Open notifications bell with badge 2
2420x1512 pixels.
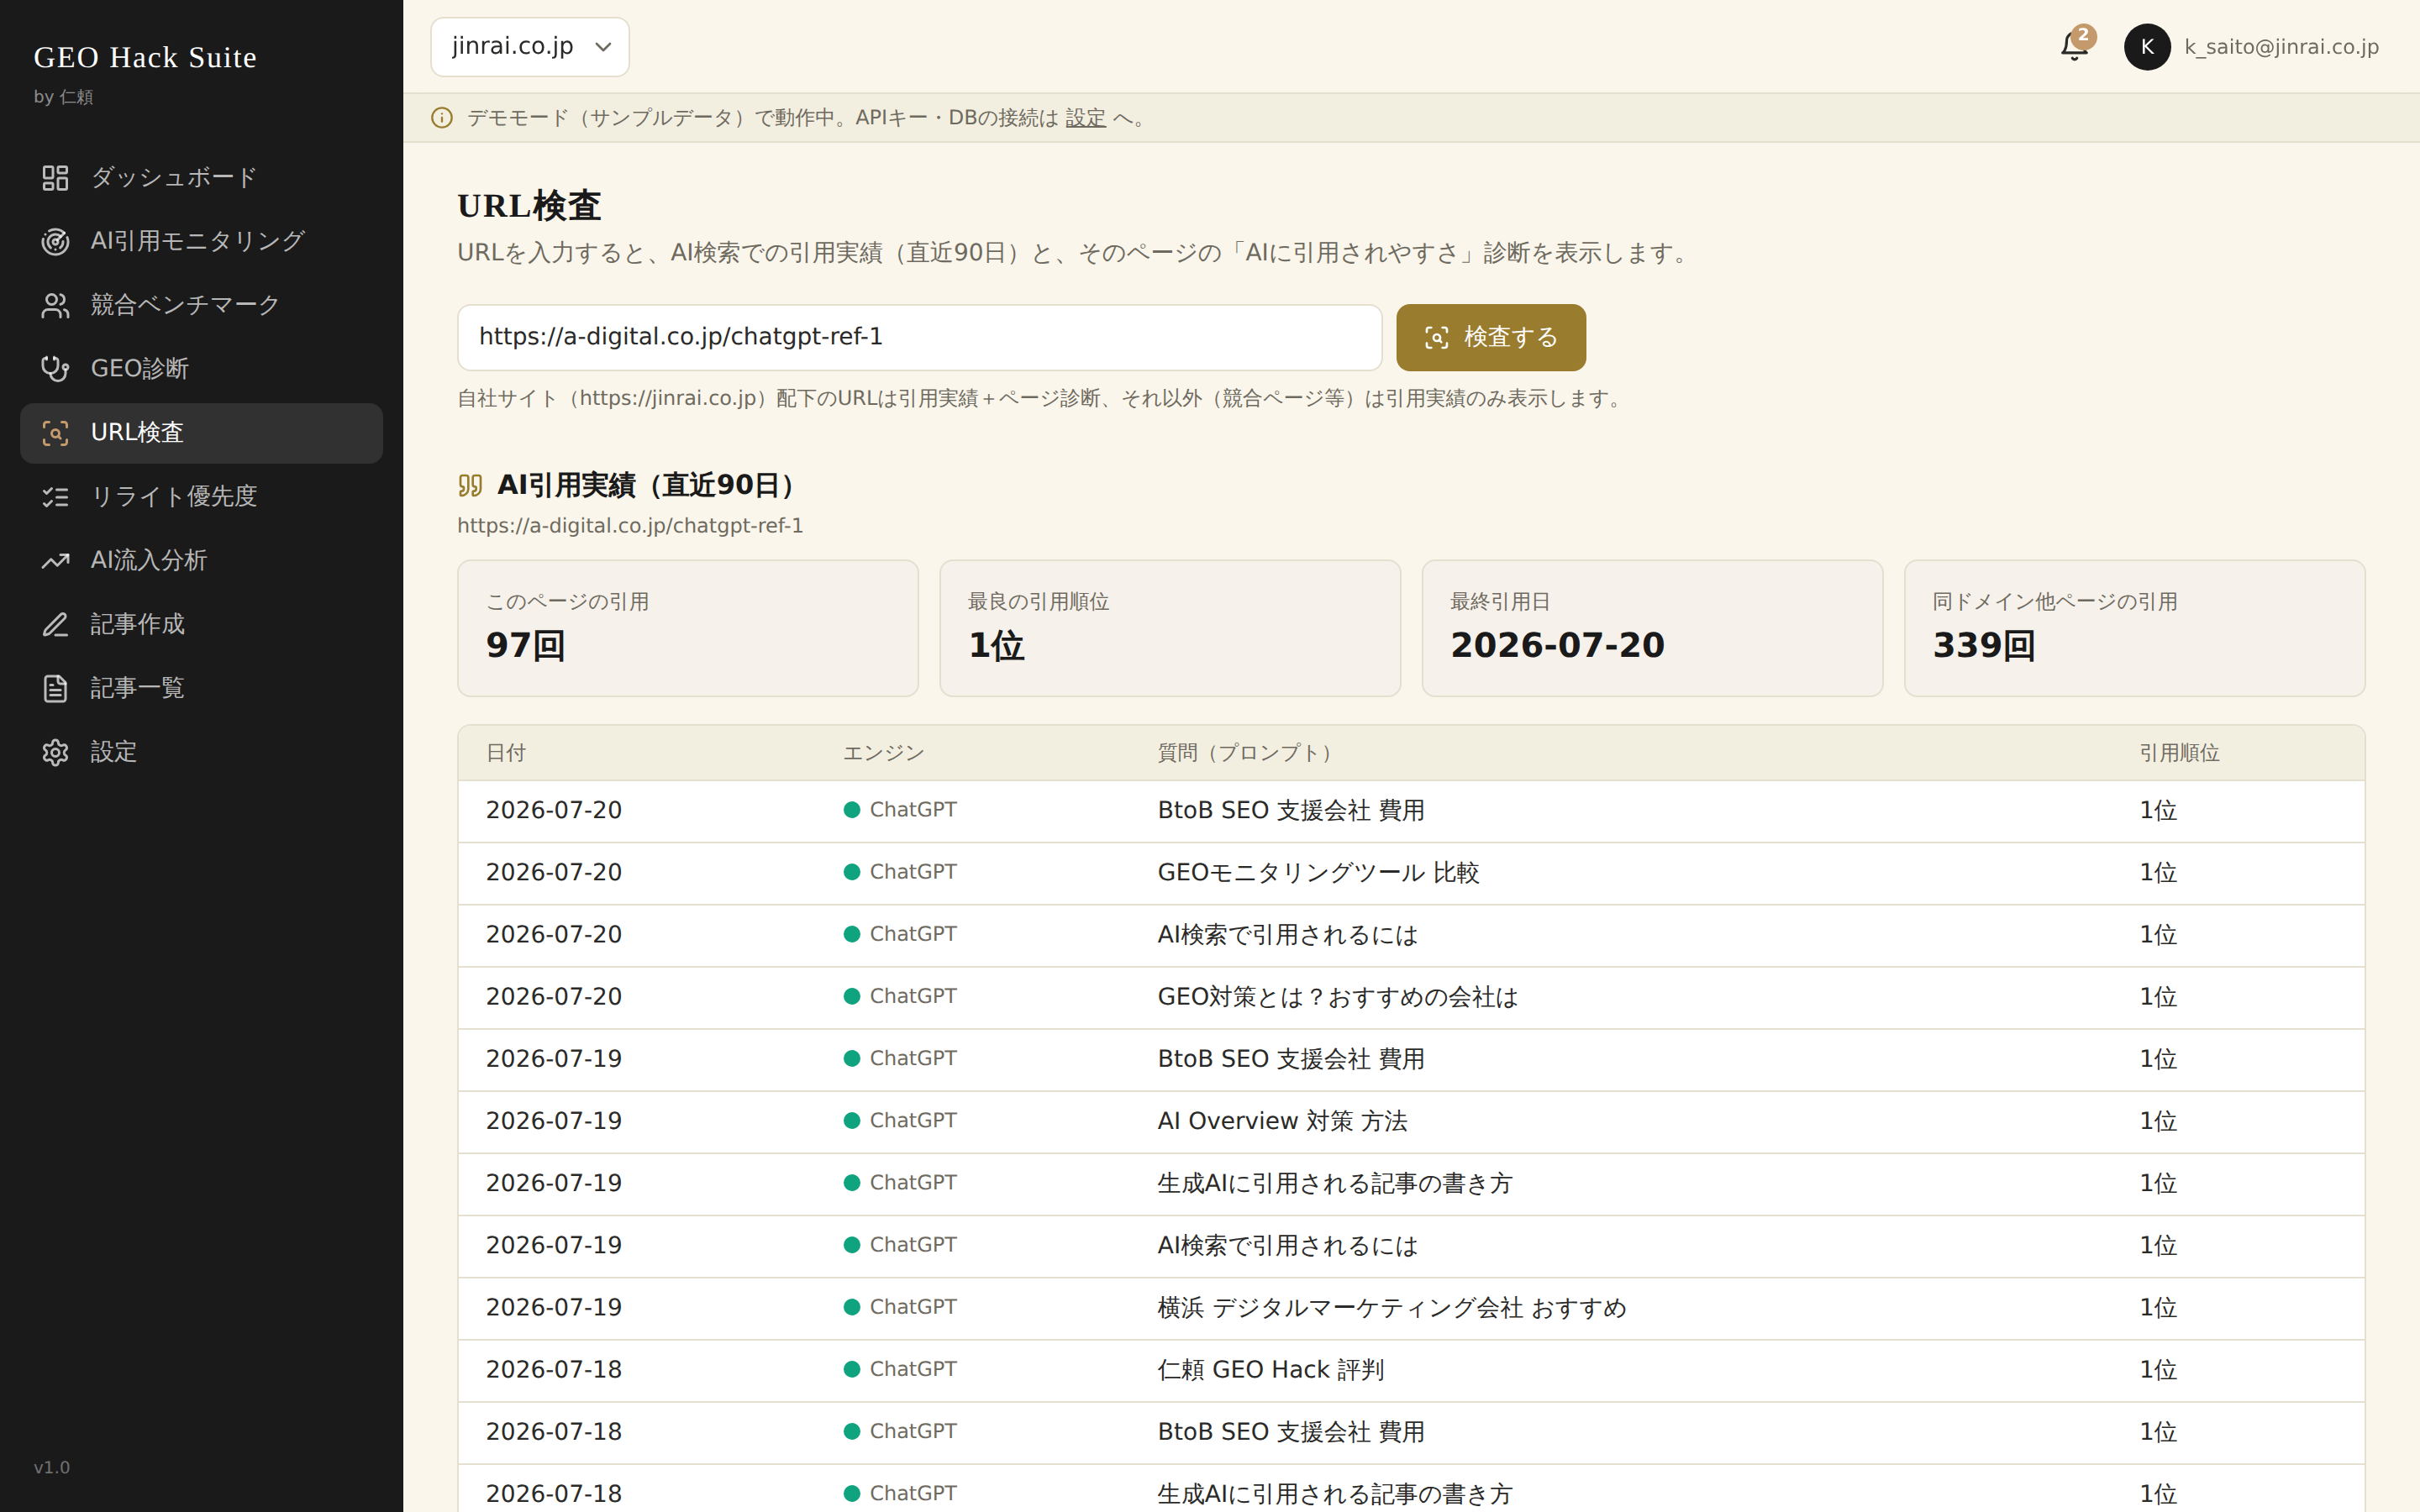tap(2075, 46)
